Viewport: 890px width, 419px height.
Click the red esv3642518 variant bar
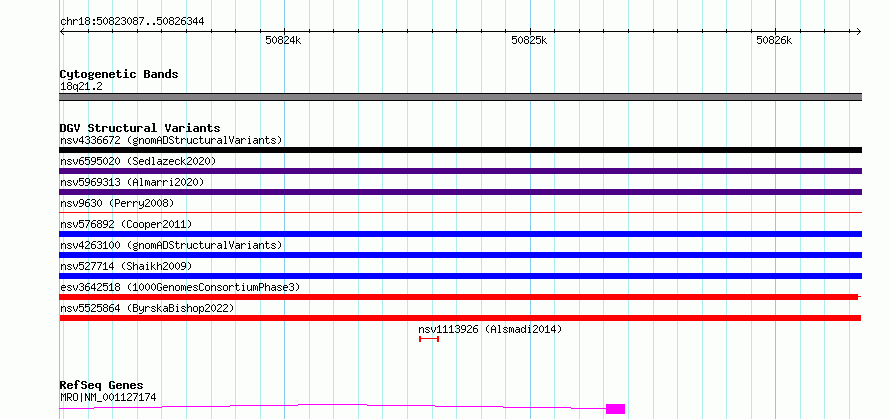point(459,297)
